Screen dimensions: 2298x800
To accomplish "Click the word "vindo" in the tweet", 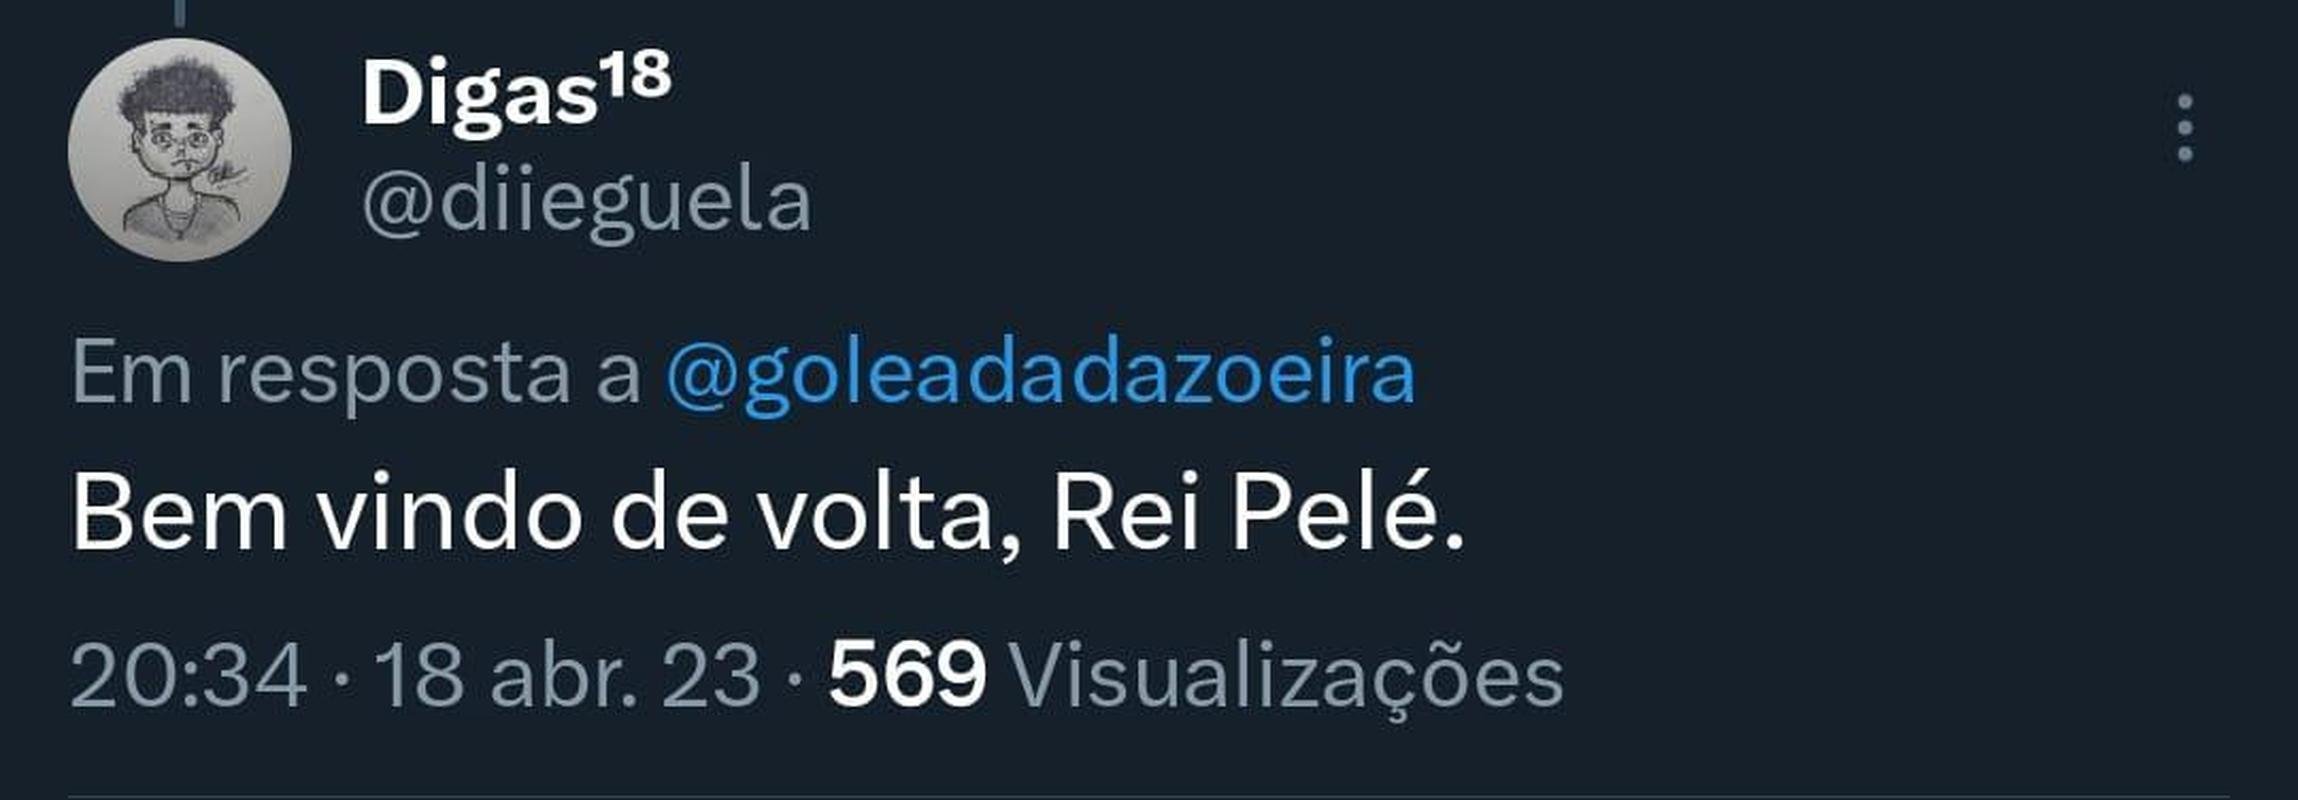I will pos(449,513).
